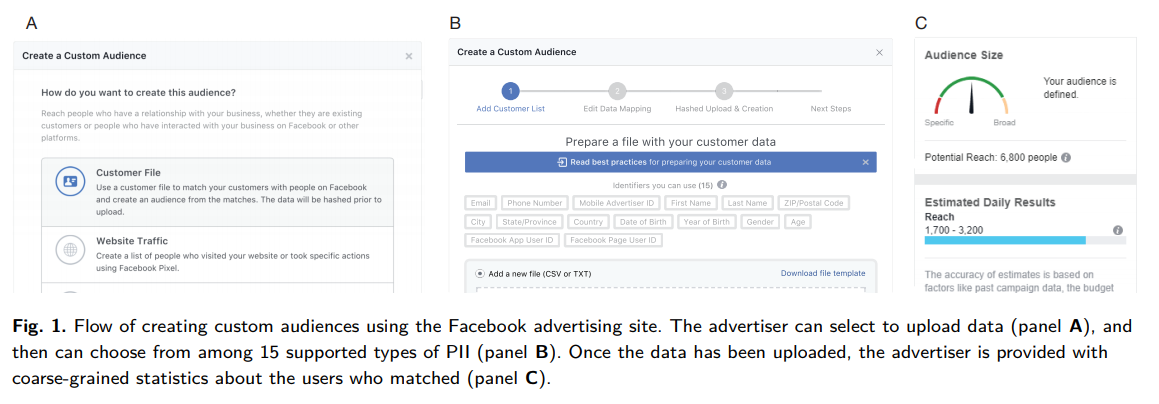Click the info icon beside the Reach estimate
The height and width of the screenshot is (404, 1159).
coord(1118,230)
